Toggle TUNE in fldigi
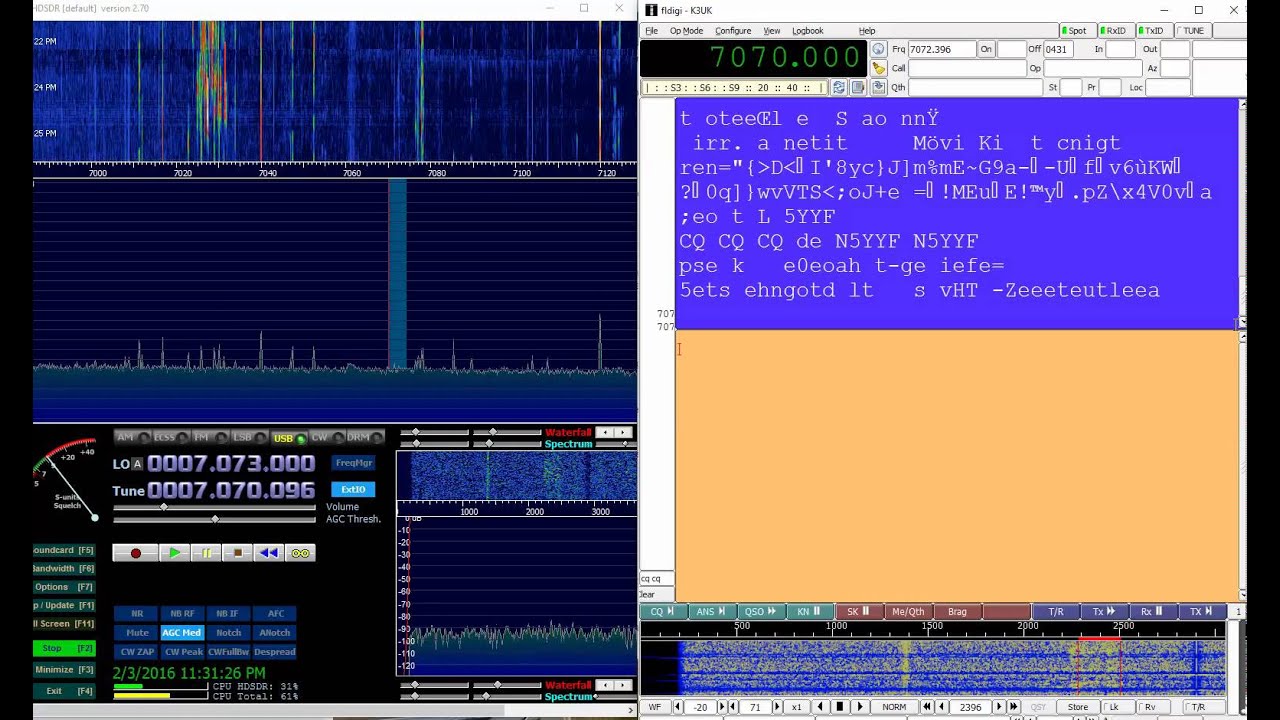 (x=1192, y=31)
